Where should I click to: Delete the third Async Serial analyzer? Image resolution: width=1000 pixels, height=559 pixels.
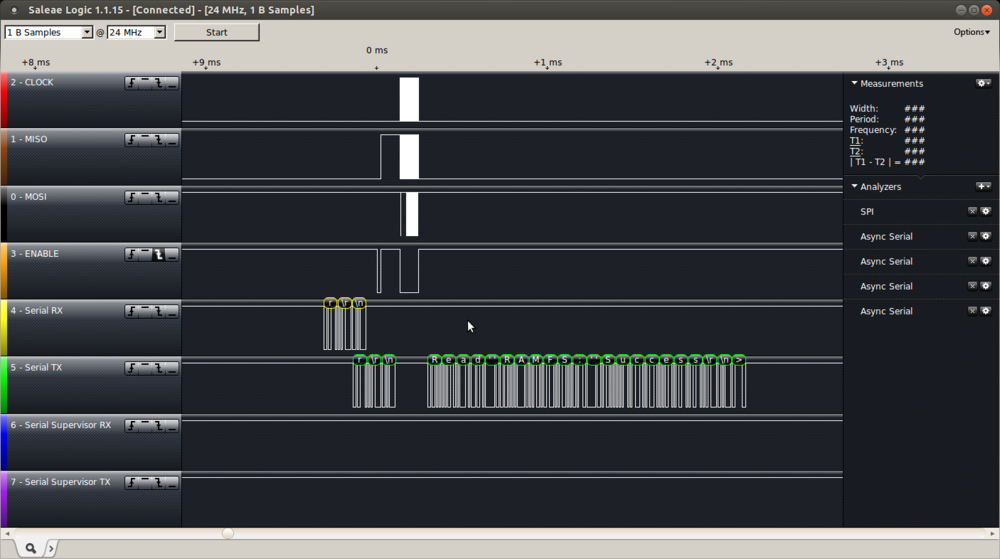pos(972,286)
